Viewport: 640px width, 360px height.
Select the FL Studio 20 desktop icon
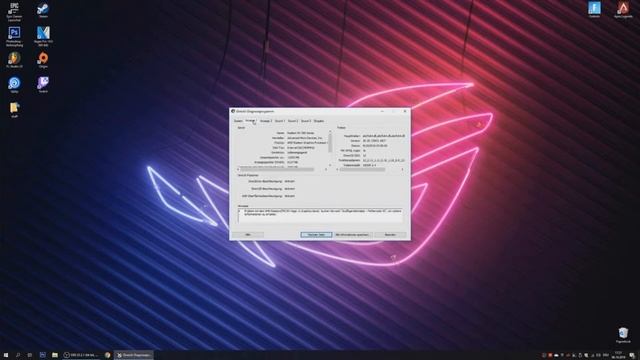point(14,60)
